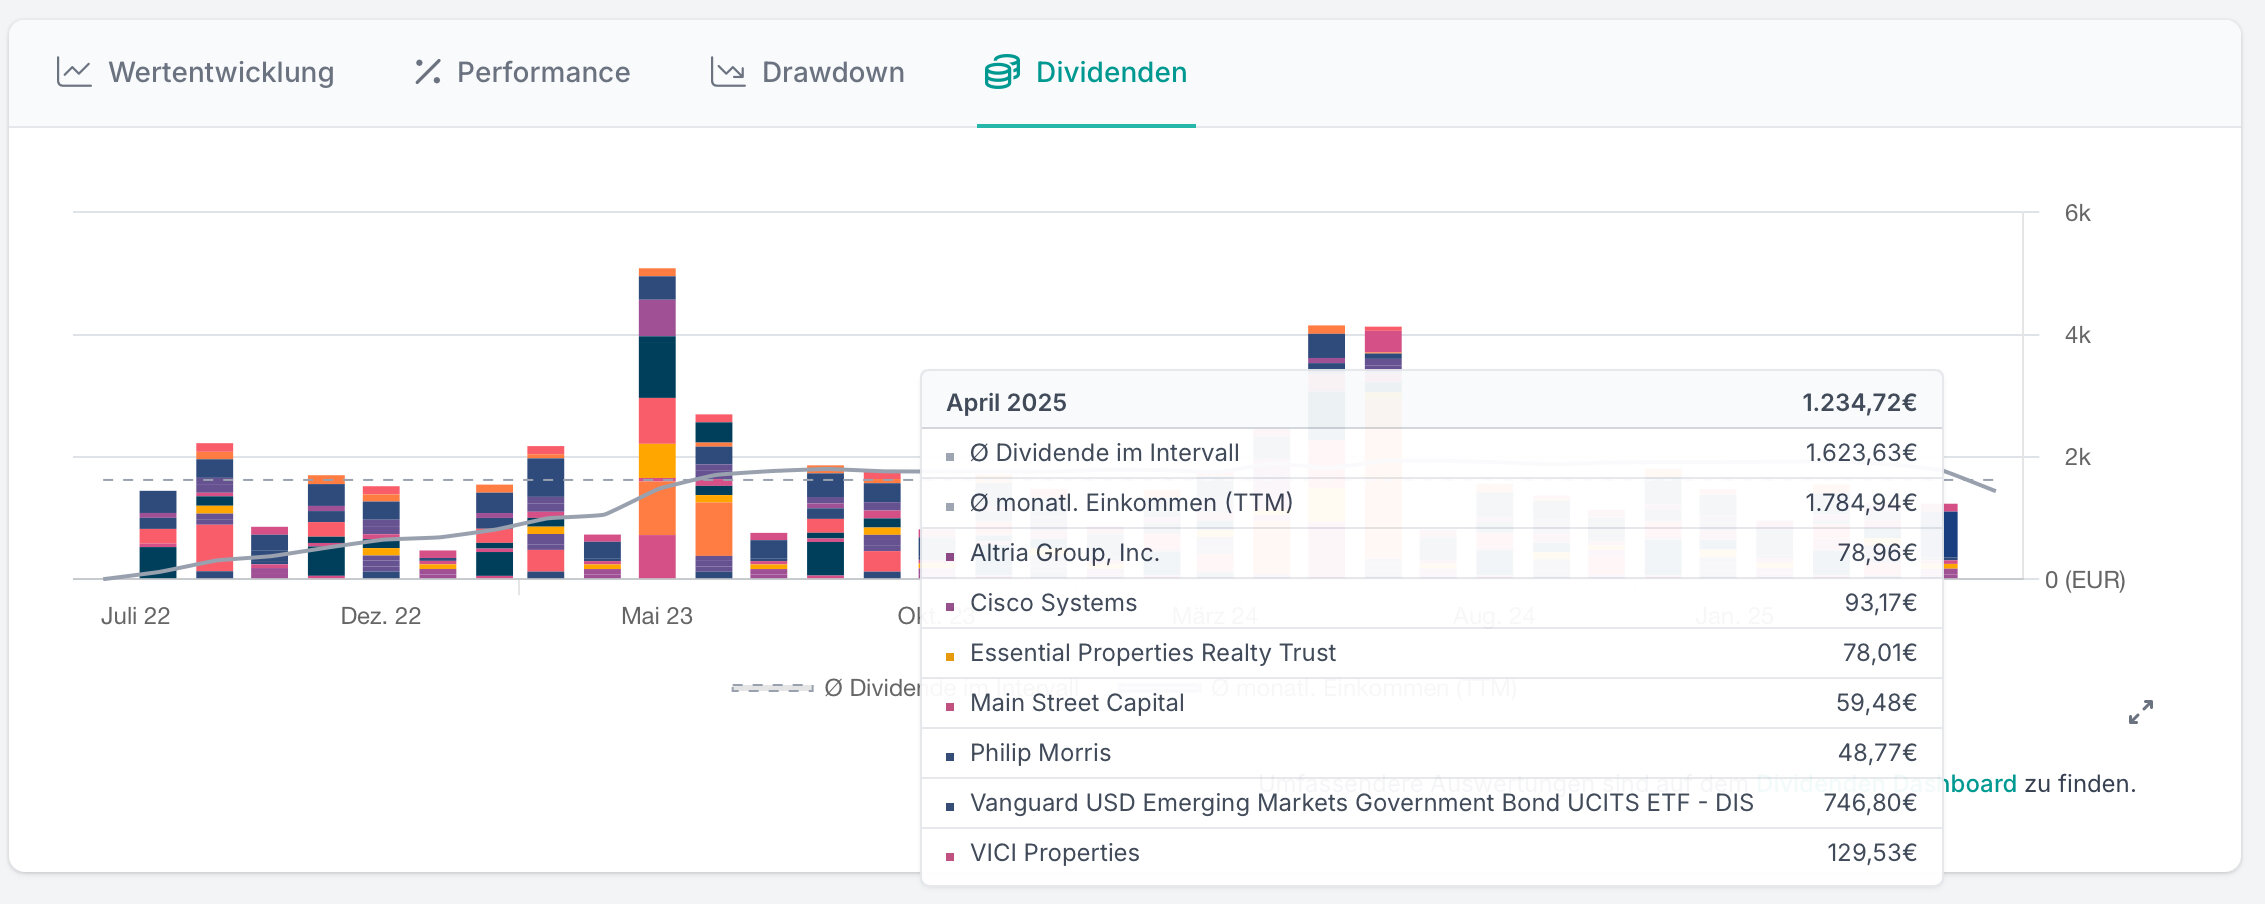Click the line-chart icon beside Wertentwicklung
The width and height of the screenshot is (2265, 904).
point(74,72)
